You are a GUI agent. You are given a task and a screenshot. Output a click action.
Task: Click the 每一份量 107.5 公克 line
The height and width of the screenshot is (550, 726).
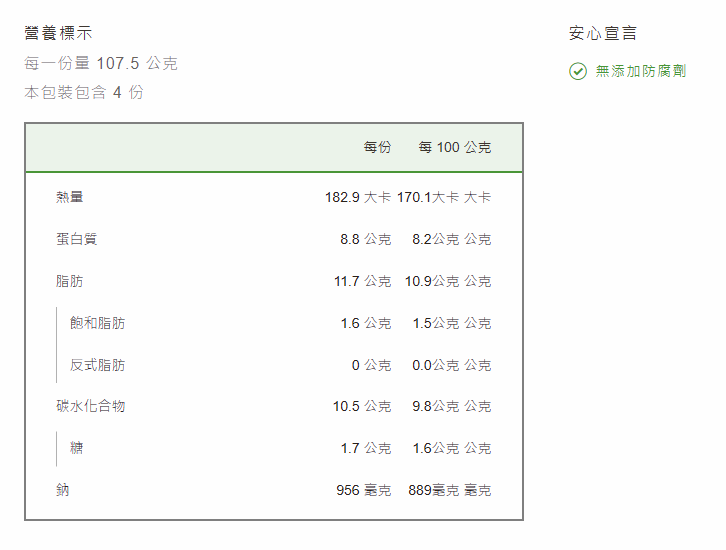[x=101, y=63]
